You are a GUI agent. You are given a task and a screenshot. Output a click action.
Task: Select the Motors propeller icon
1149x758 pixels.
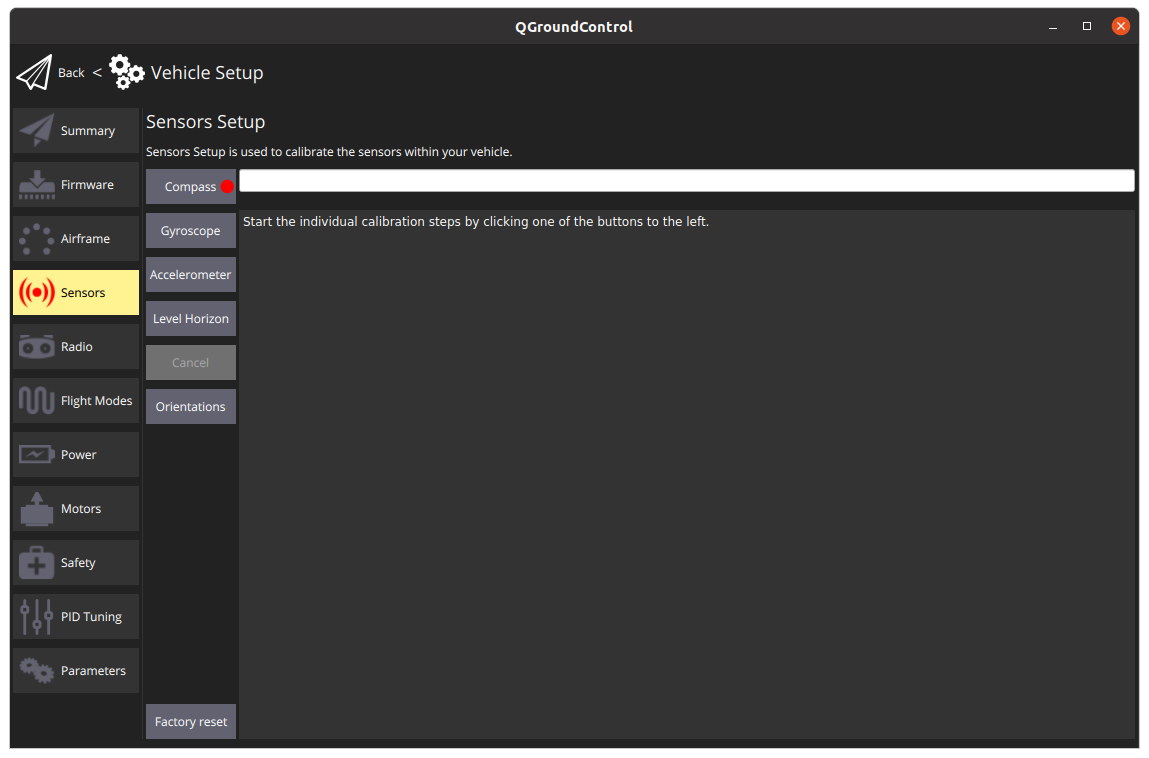(x=36, y=508)
